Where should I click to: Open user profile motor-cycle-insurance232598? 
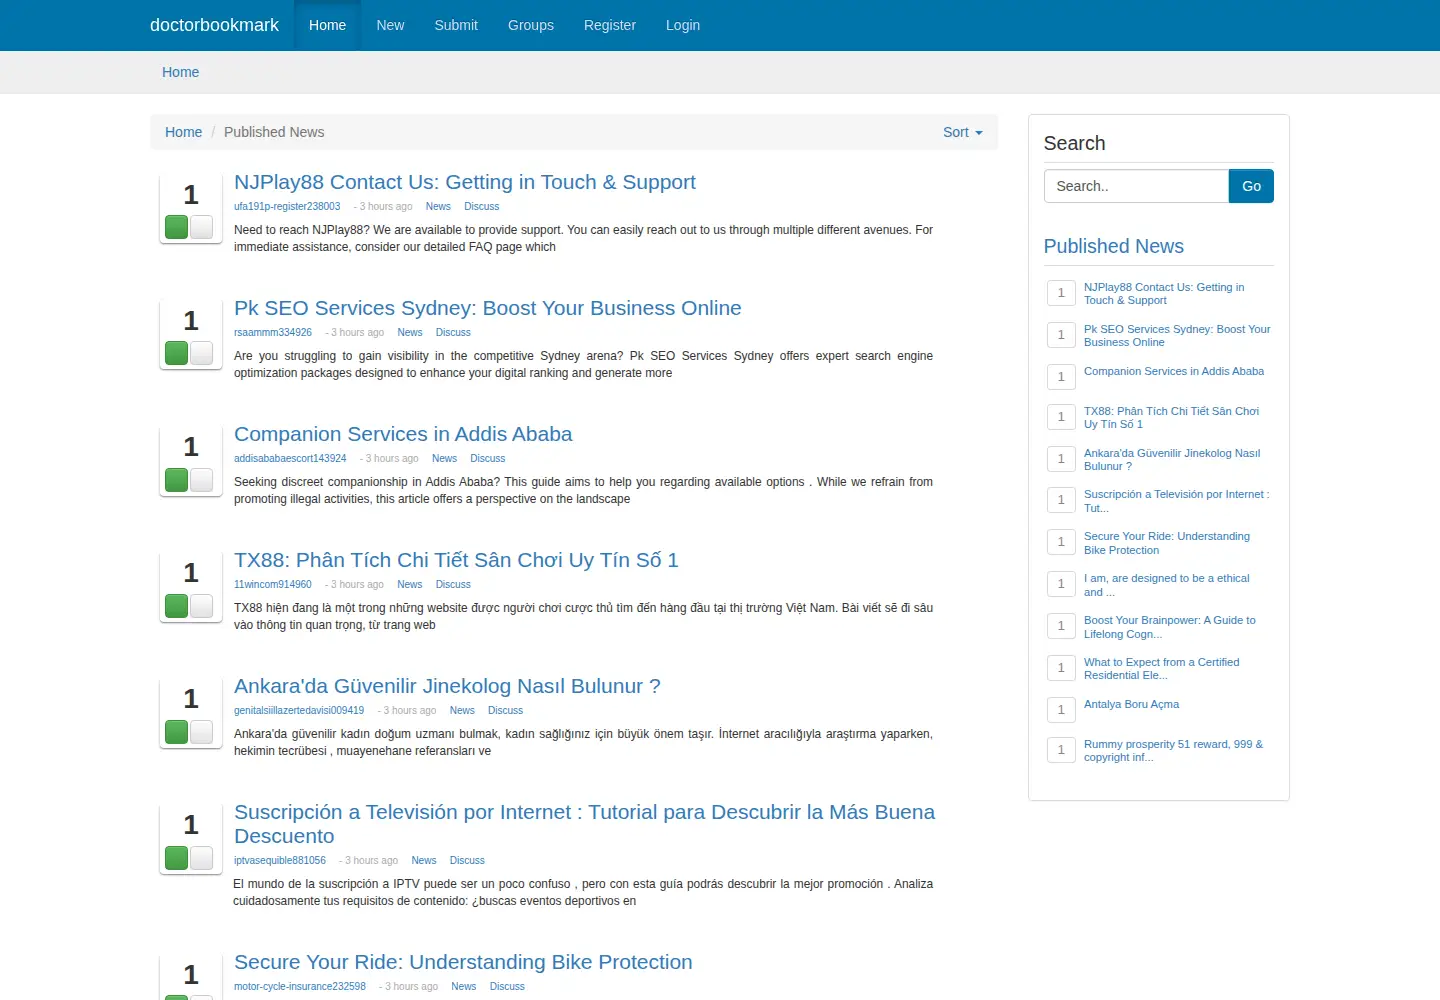tap(300, 986)
